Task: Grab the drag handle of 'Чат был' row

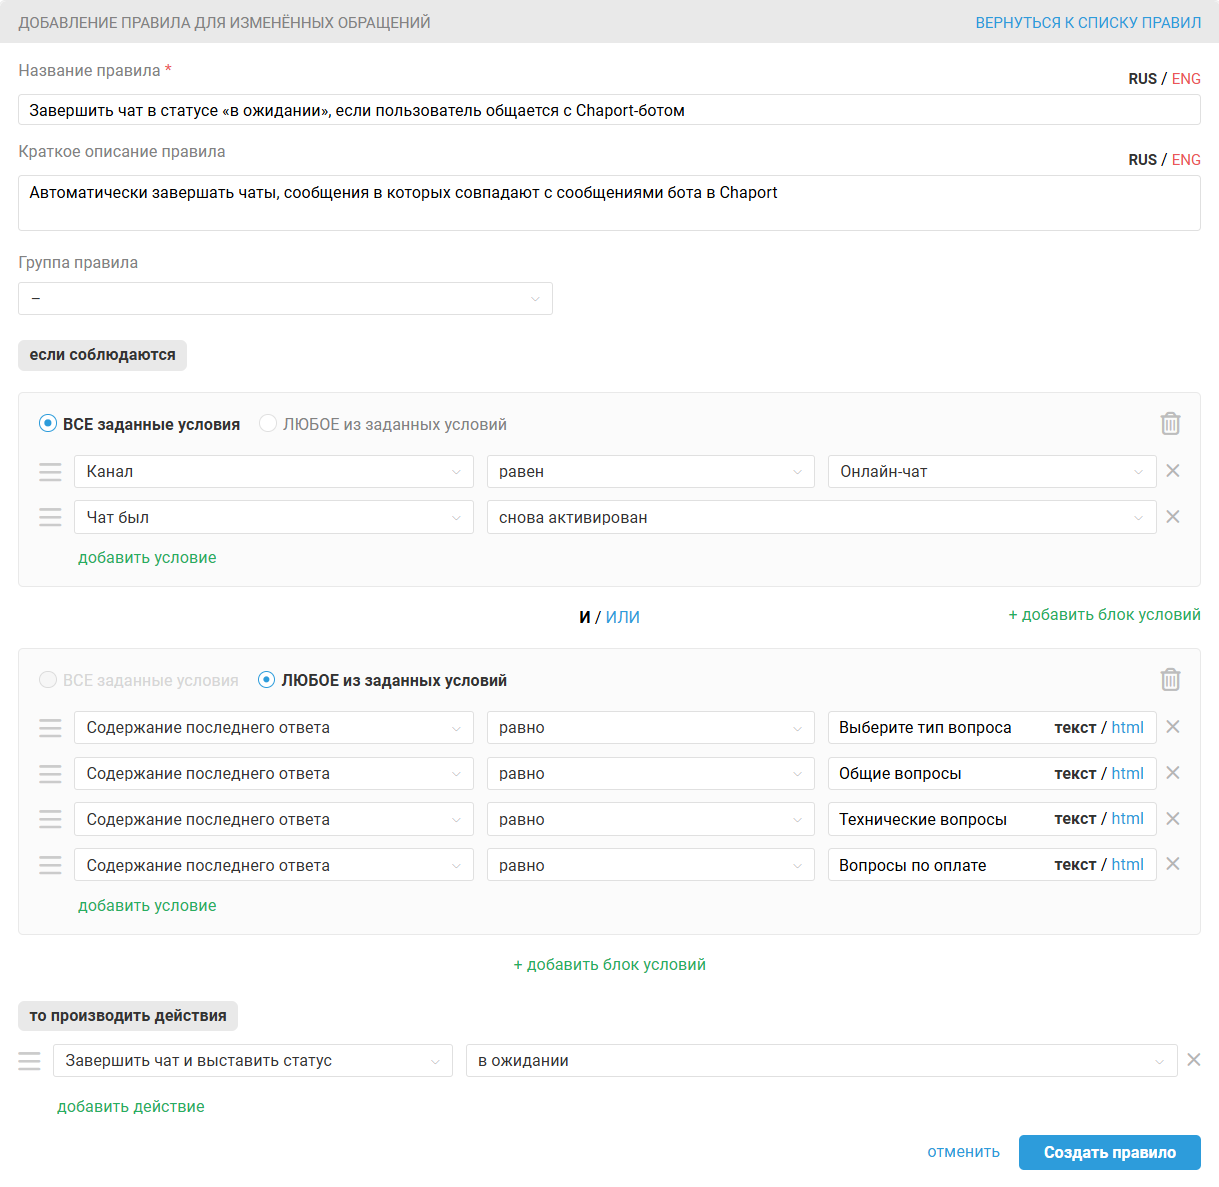Action: pyautogui.click(x=50, y=517)
